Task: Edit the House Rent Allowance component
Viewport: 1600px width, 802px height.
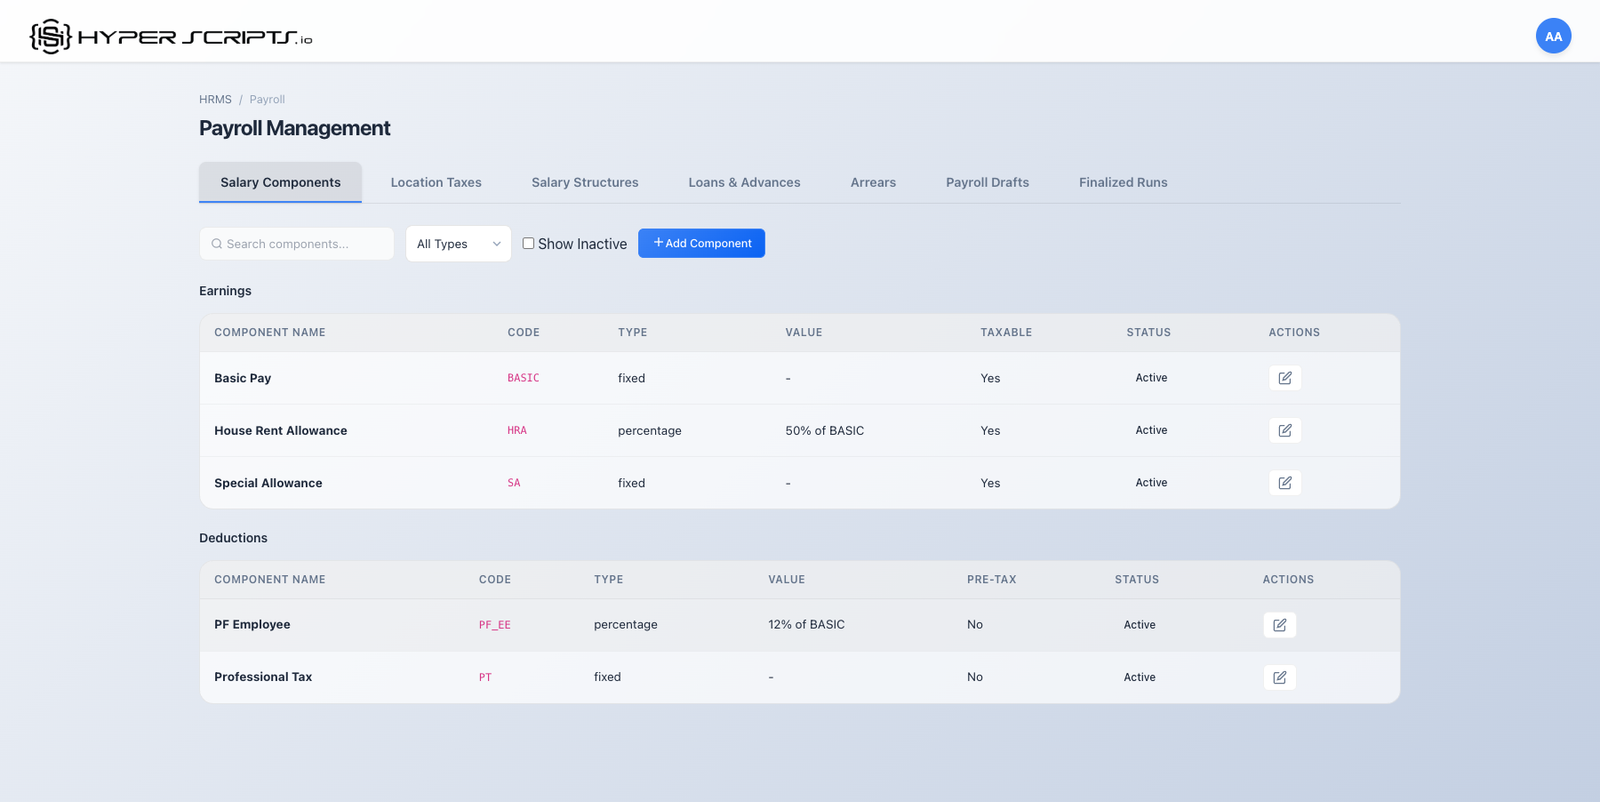Action: click(1284, 430)
